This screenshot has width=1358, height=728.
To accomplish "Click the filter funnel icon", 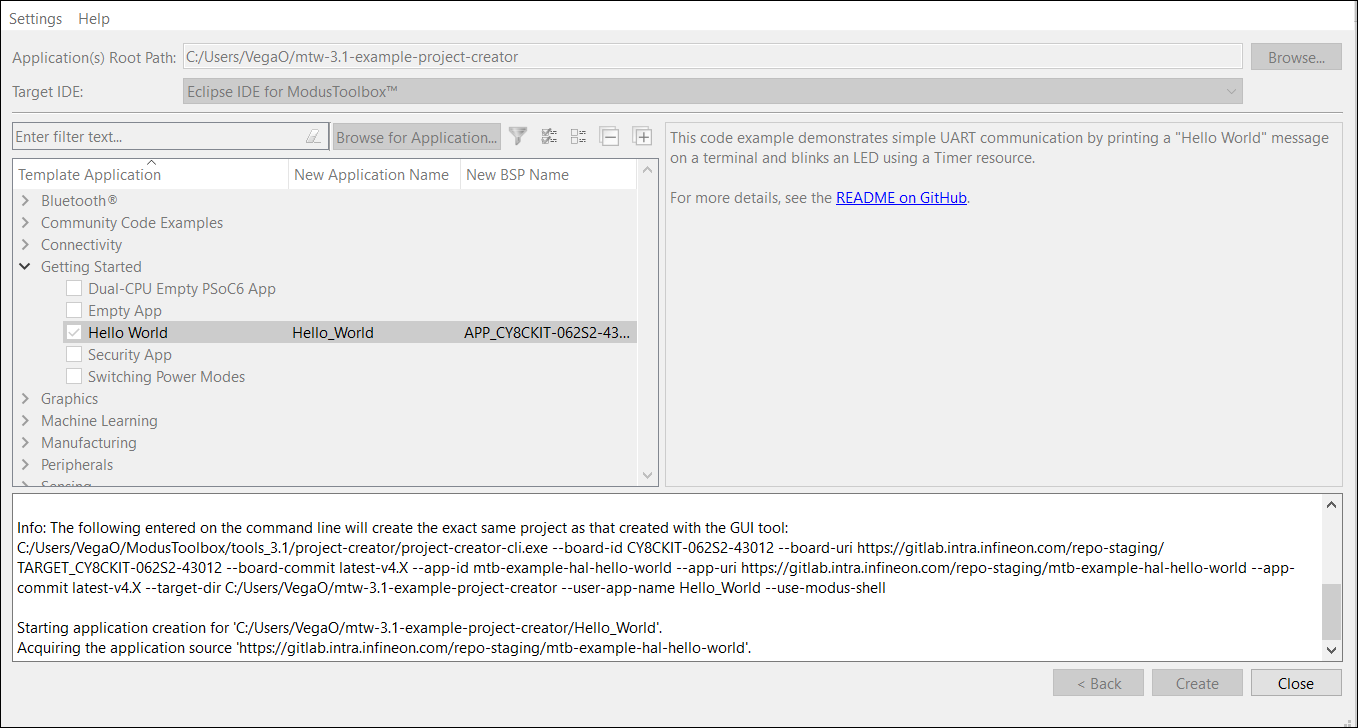I will click(518, 136).
